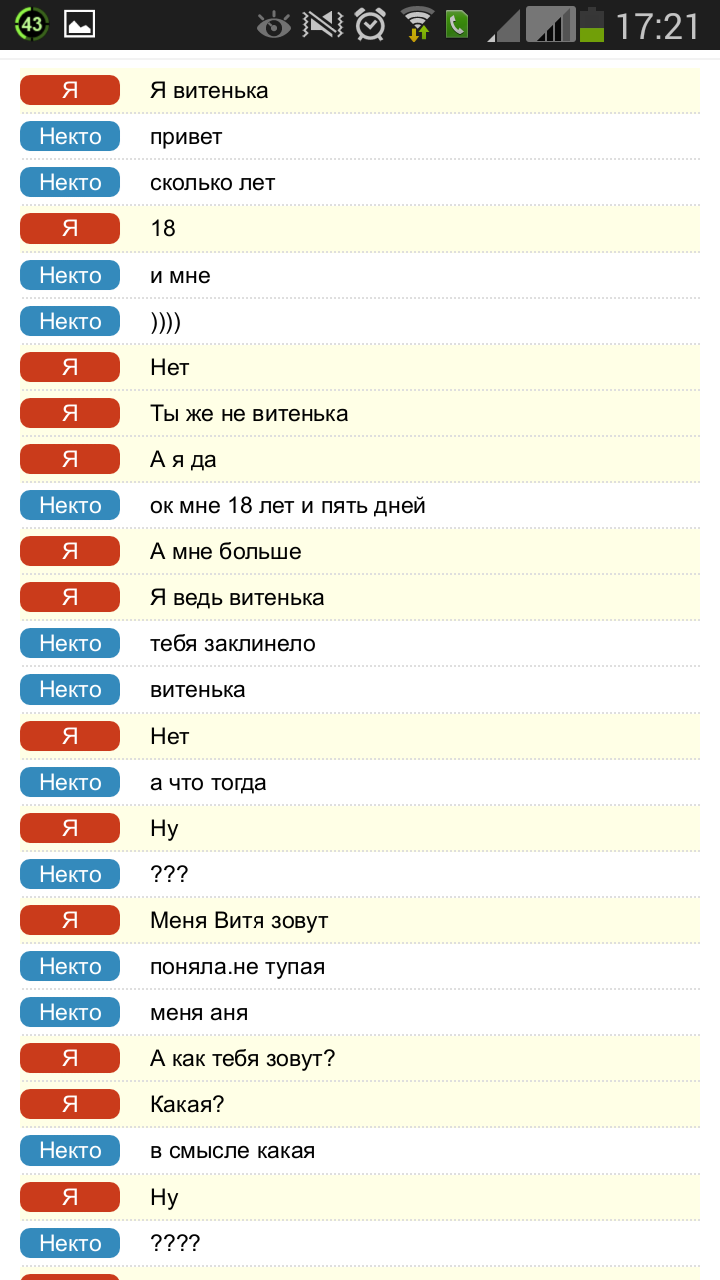720x1280 pixels.
Task: Select the message "Меня Витя зовут"
Action: (x=239, y=920)
